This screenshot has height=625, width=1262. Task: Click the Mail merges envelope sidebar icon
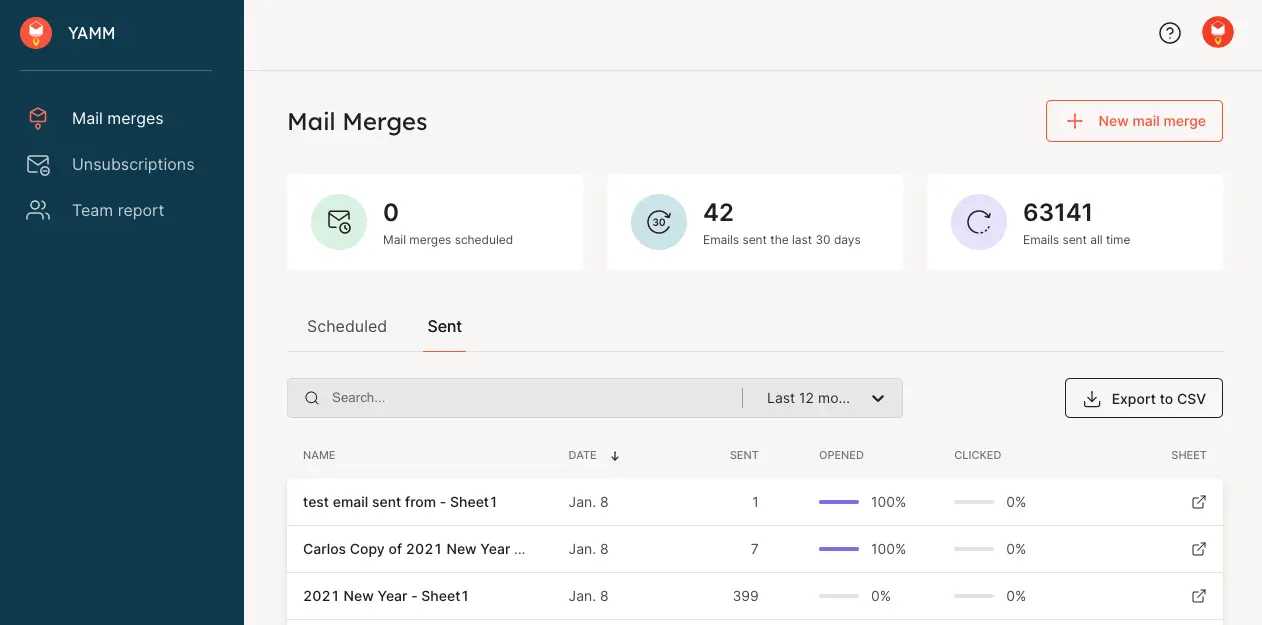pos(38,119)
